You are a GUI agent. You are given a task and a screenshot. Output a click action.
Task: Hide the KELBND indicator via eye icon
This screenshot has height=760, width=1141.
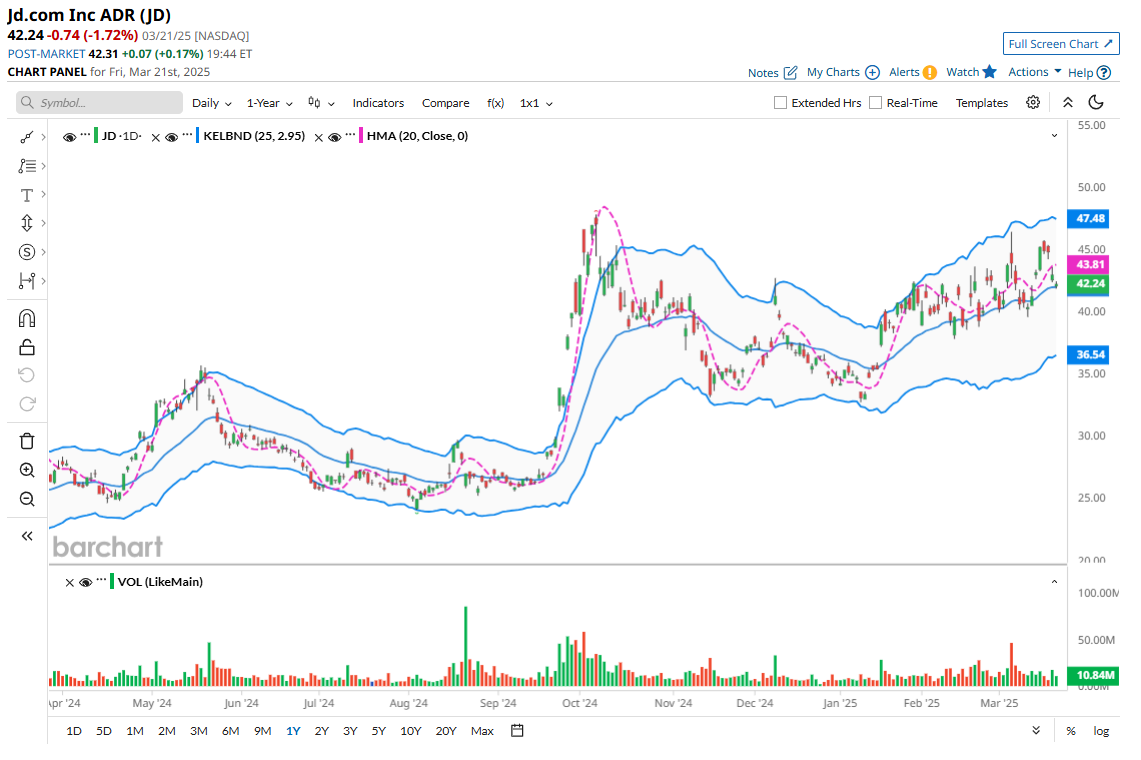pos(172,137)
